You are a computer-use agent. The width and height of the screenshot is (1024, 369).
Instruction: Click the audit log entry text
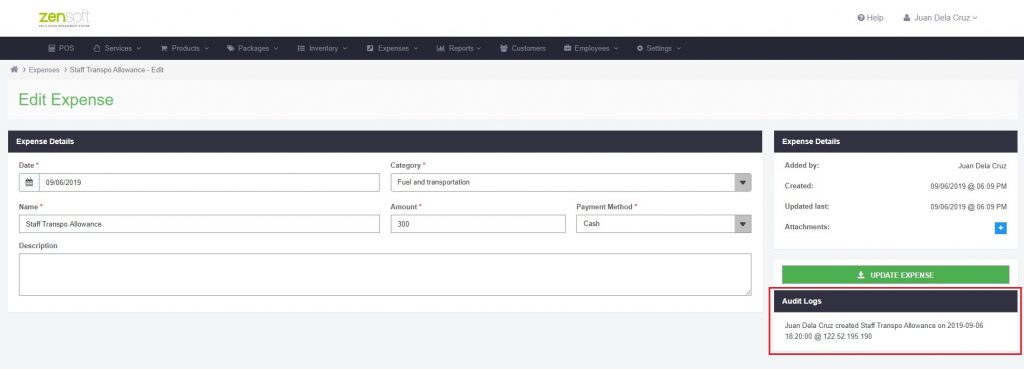click(x=883, y=330)
